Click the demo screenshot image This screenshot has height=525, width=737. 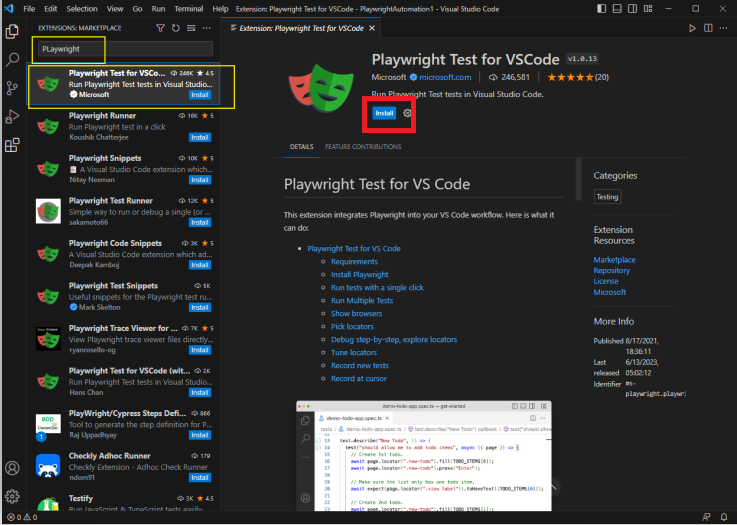(424, 456)
